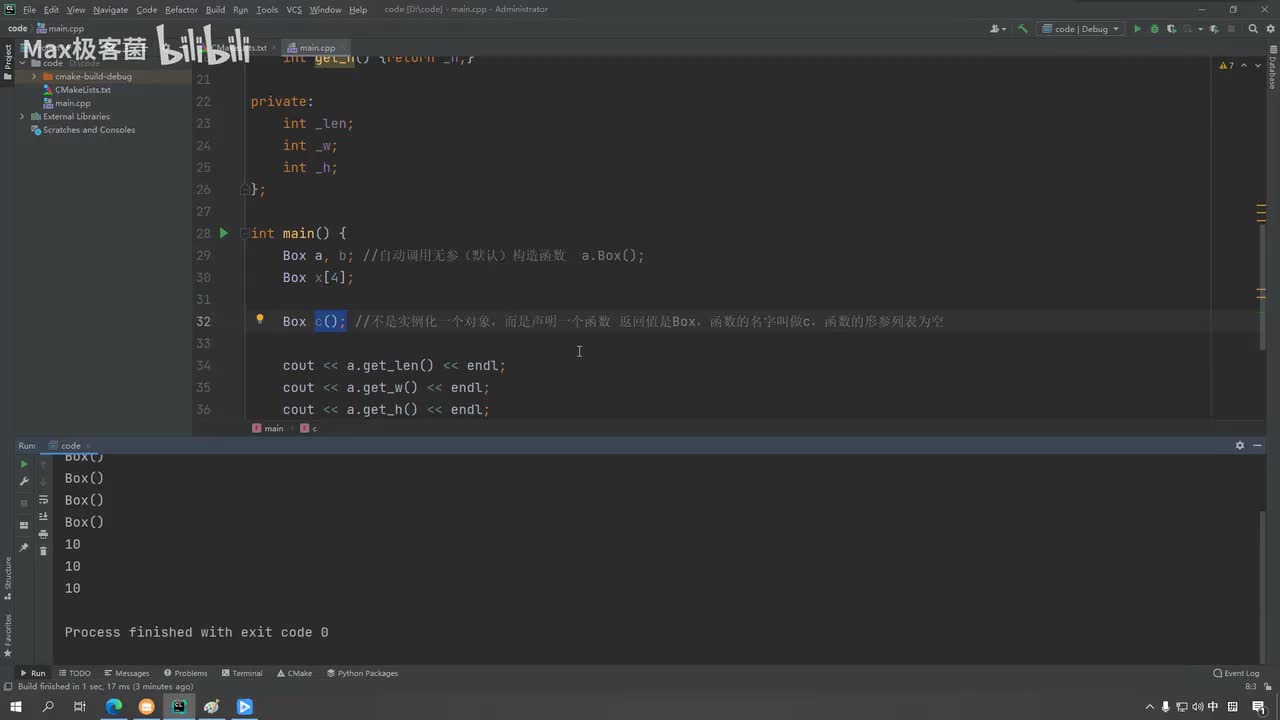Open the code | Debug configuration dropdown
This screenshot has height=720, width=1280.
coord(1081,29)
